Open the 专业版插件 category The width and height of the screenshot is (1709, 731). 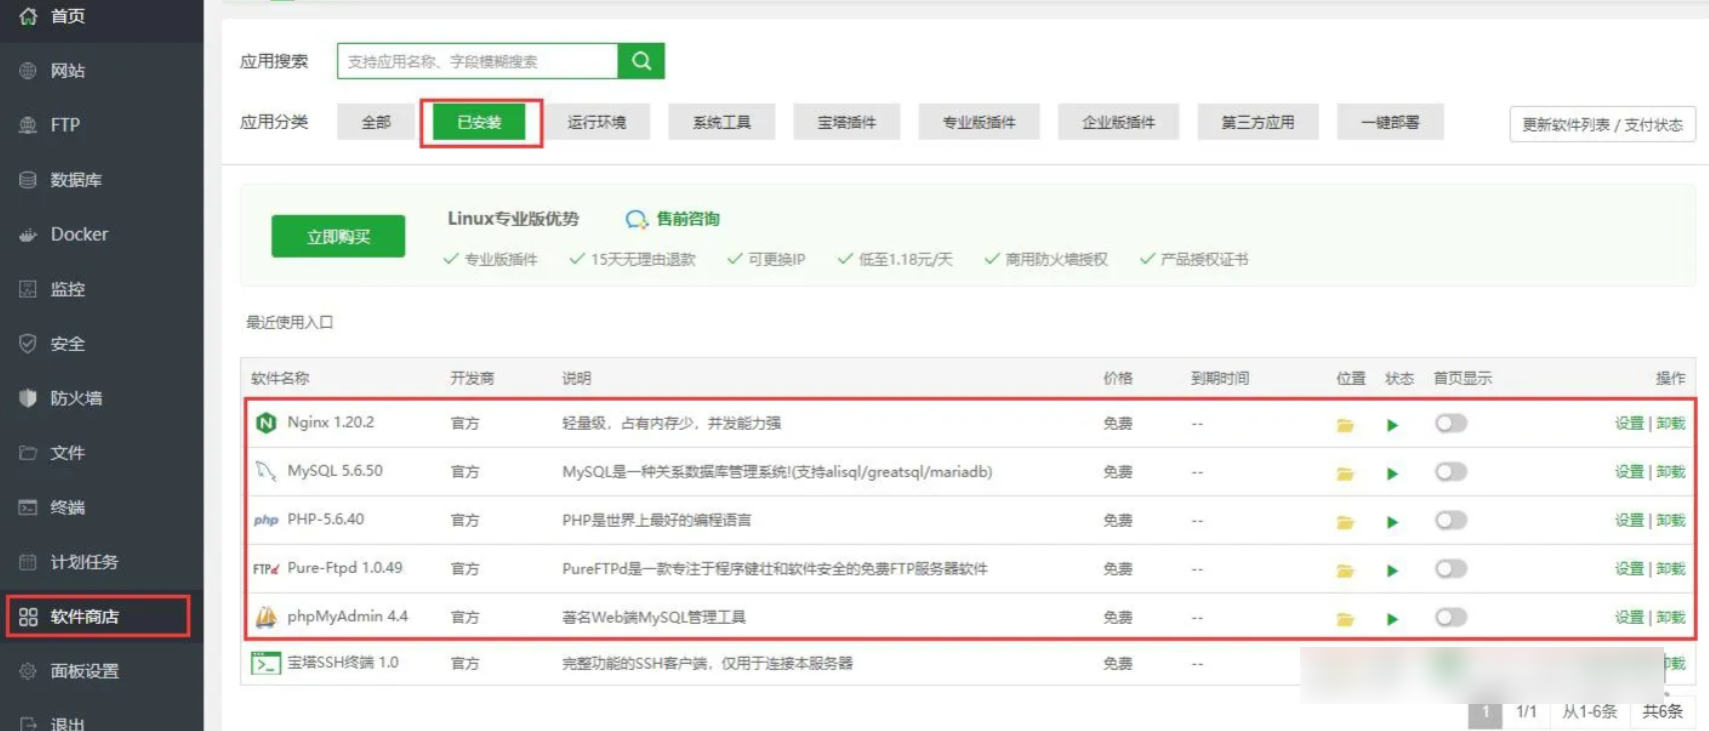click(979, 122)
